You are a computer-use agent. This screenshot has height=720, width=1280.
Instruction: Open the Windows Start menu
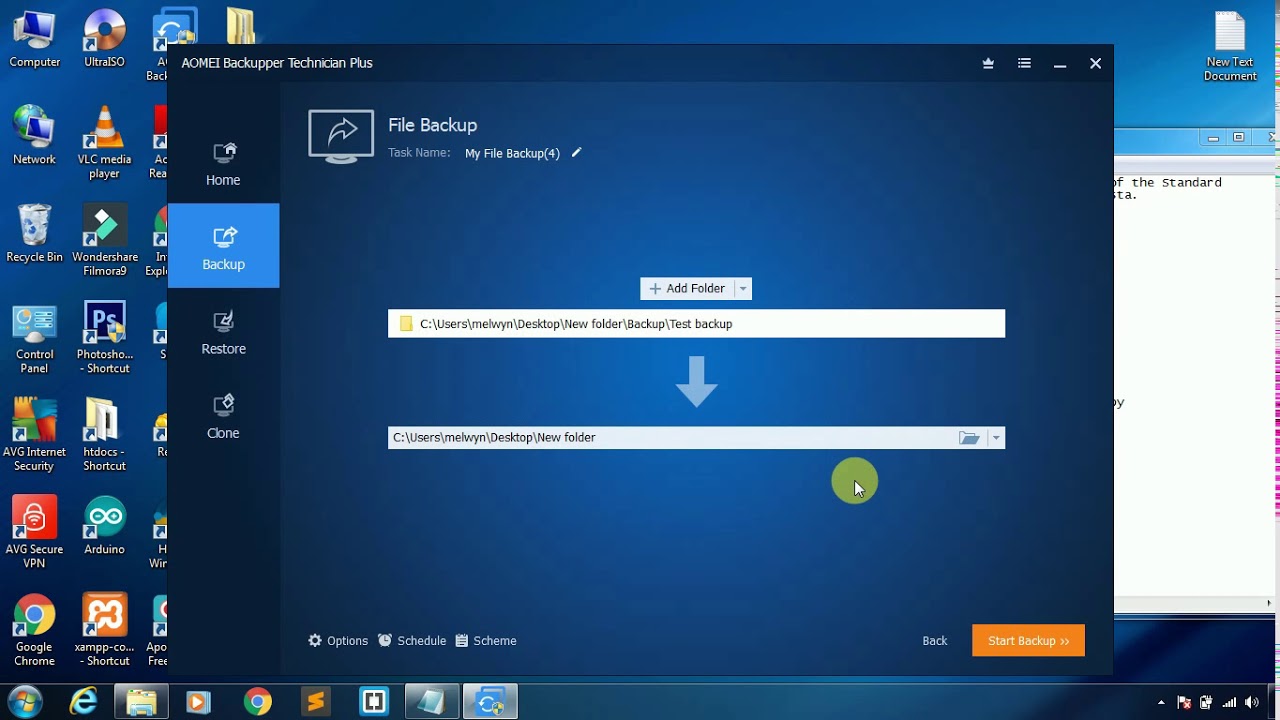(25, 702)
